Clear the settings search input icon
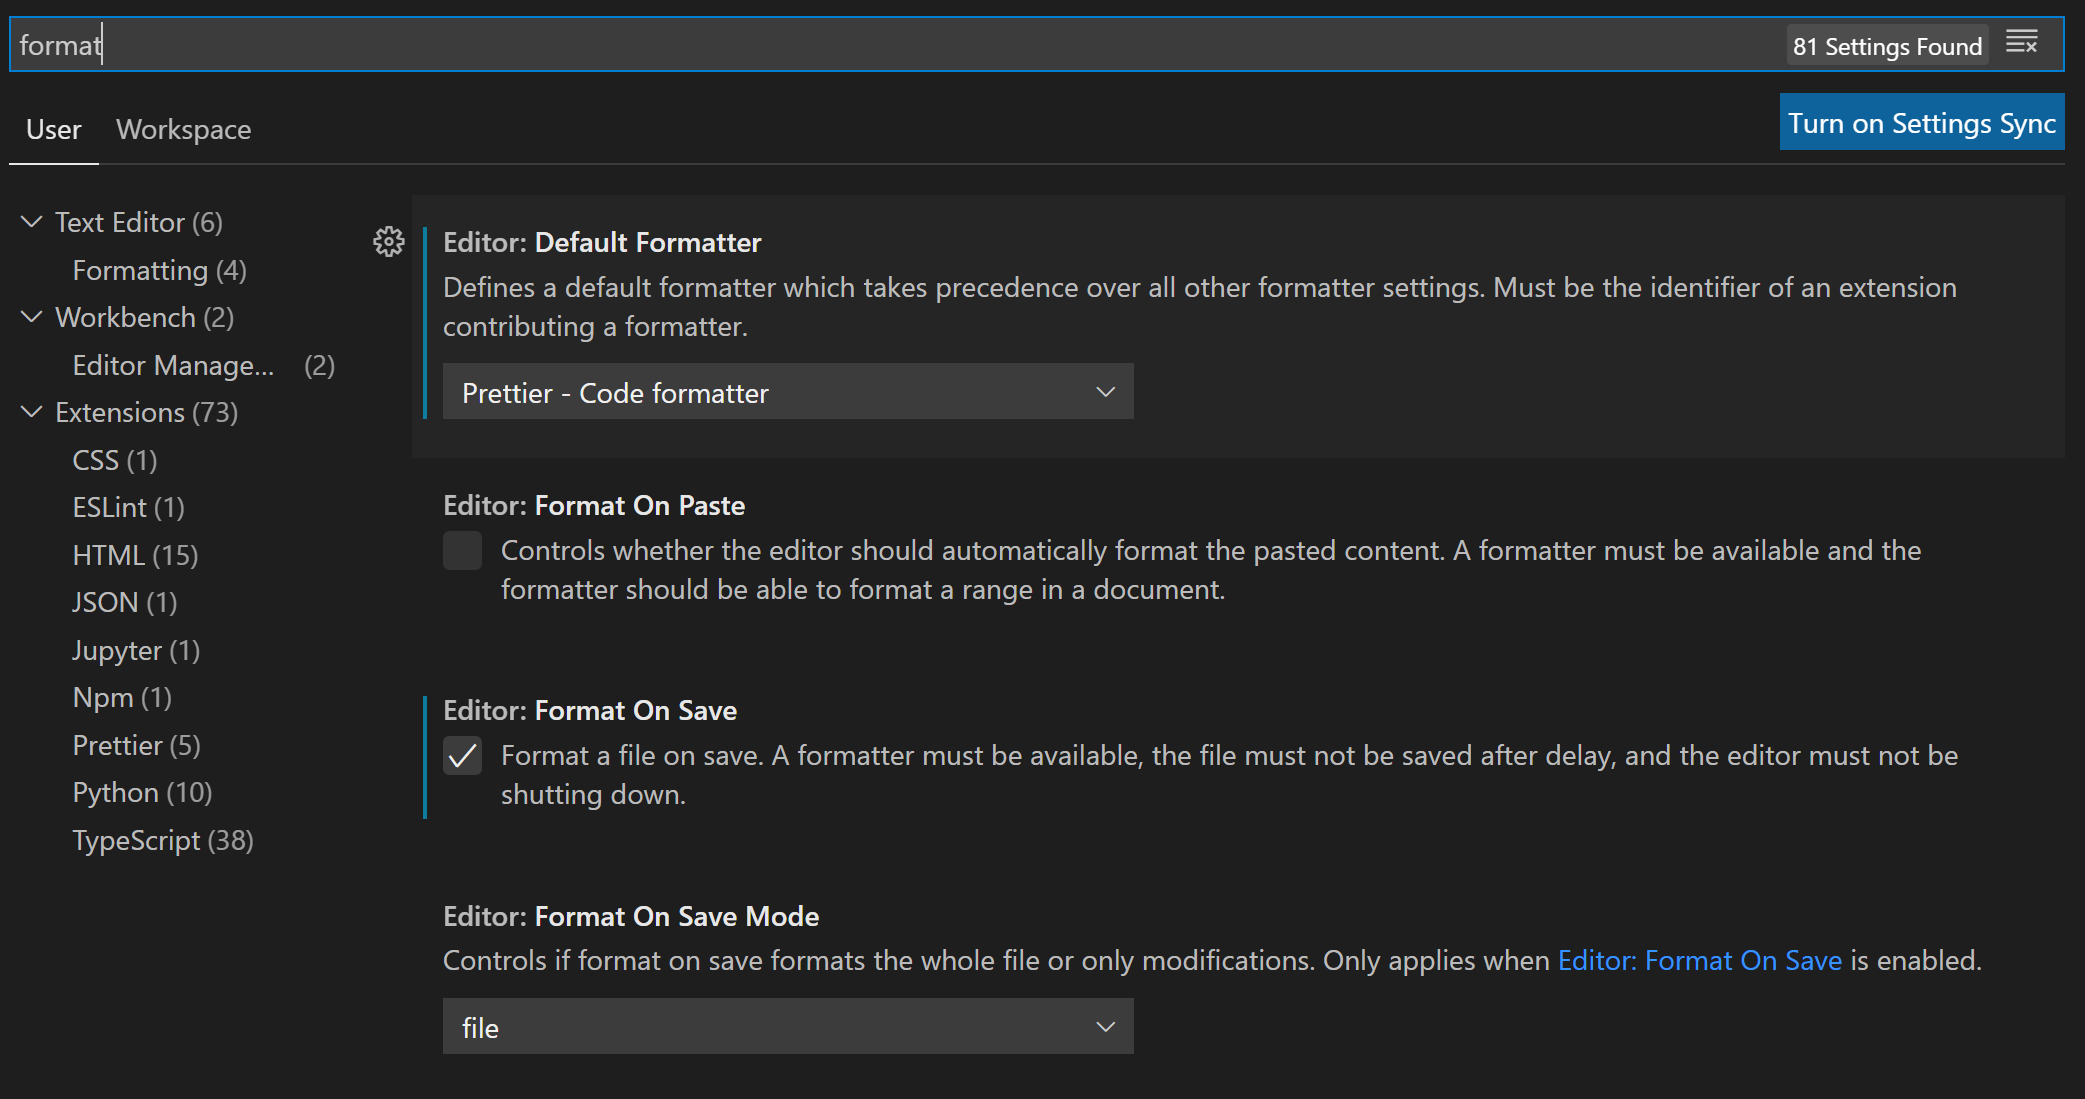Image resolution: width=2085 pixels, height=1099 pixels. [2021, 43]
